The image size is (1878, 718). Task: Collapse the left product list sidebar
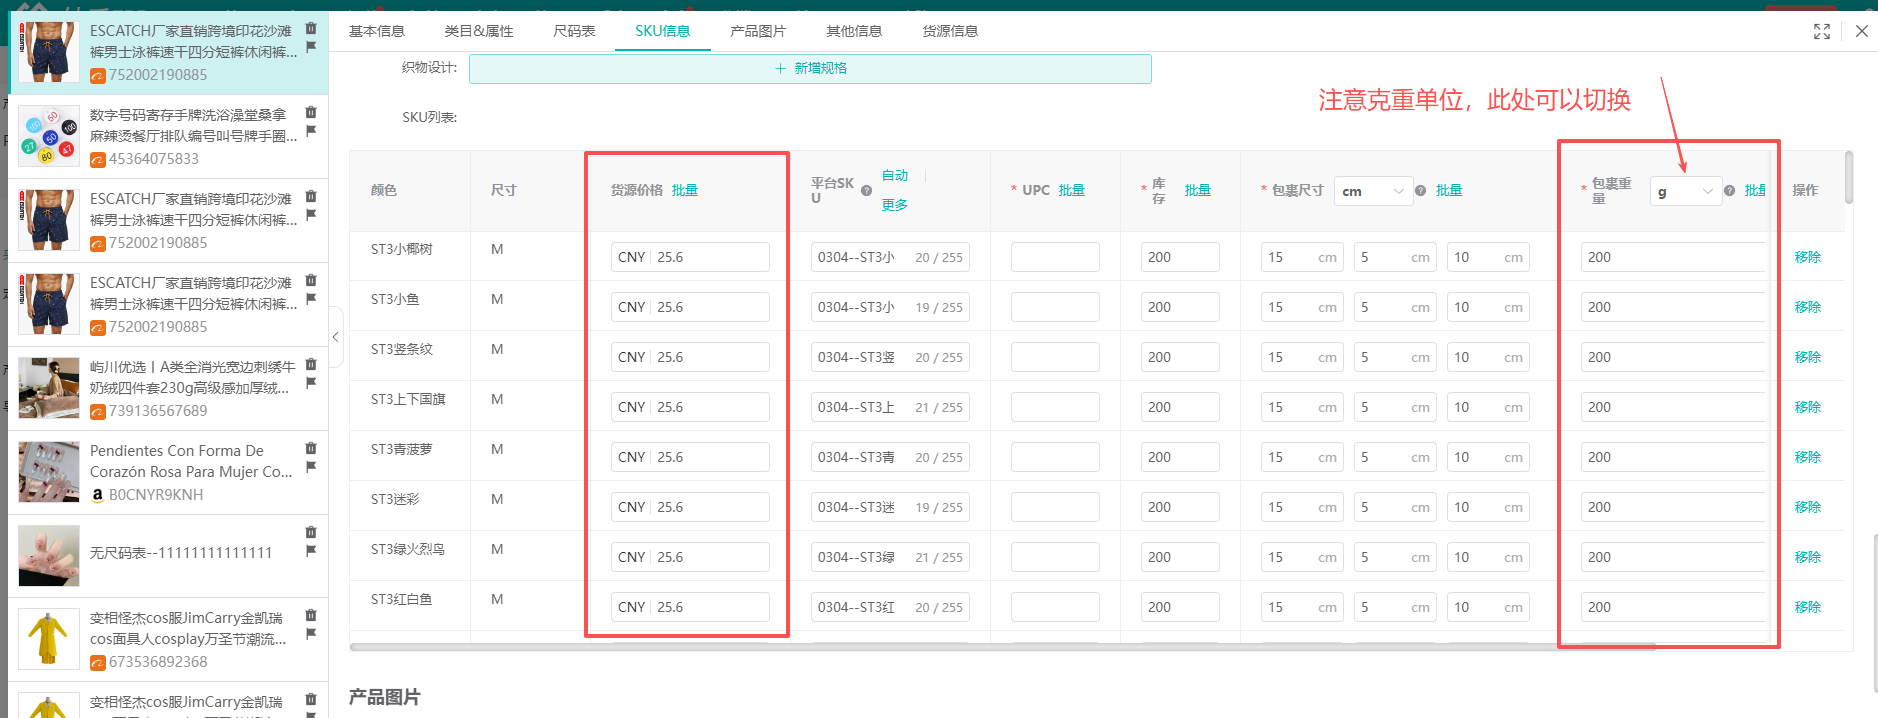335,337
